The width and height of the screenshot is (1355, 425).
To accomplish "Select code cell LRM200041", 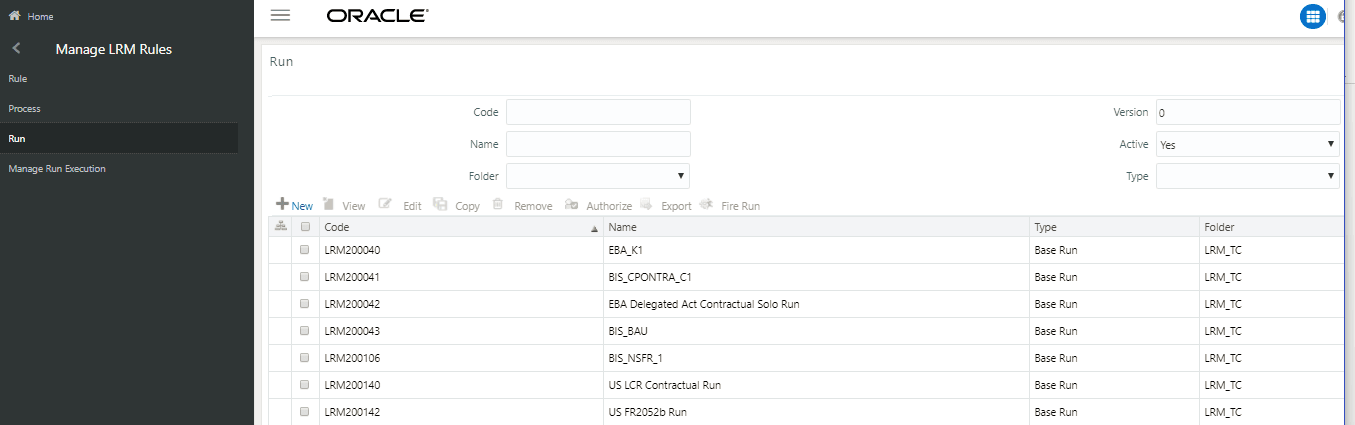I will click(x=352, y=277).
